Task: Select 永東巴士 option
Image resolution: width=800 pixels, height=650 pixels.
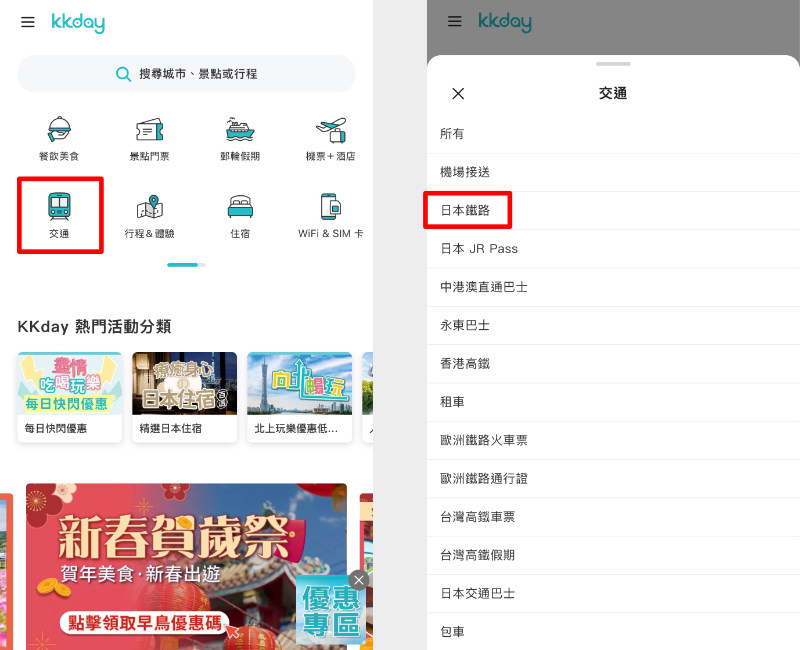Action: coord(613,326)
